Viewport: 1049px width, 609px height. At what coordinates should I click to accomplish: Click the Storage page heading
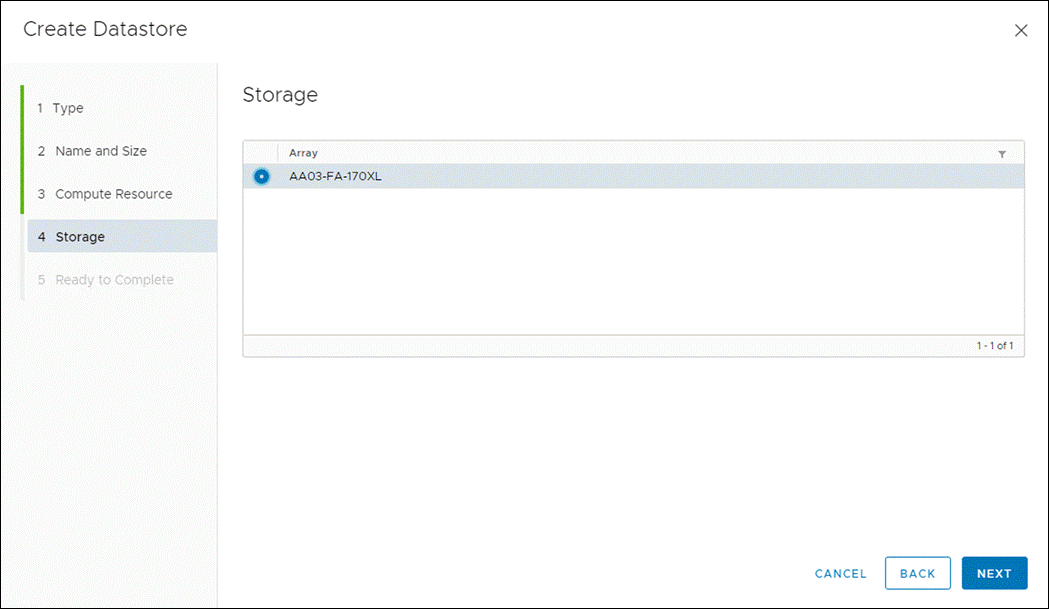pyautogui.click(x=280, y=95)
